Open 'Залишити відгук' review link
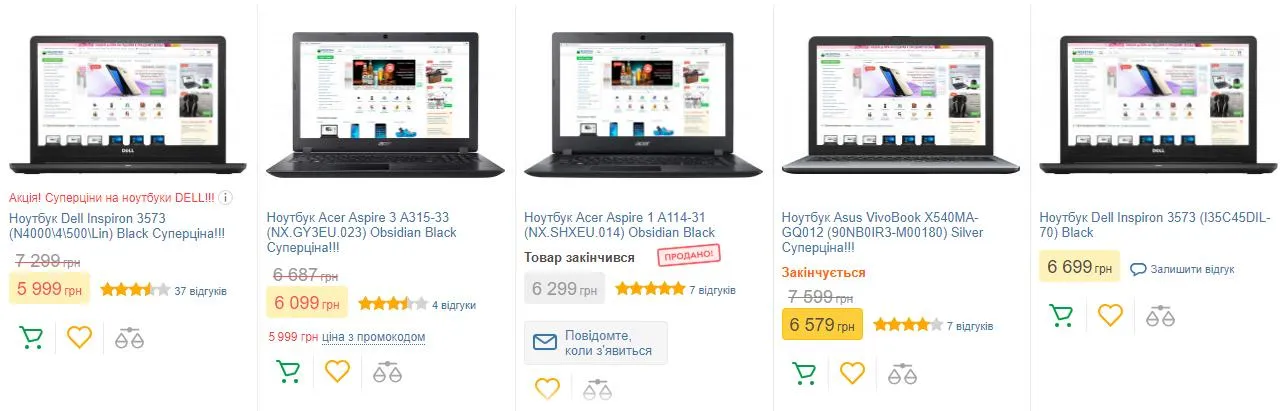 [1182, 269]
